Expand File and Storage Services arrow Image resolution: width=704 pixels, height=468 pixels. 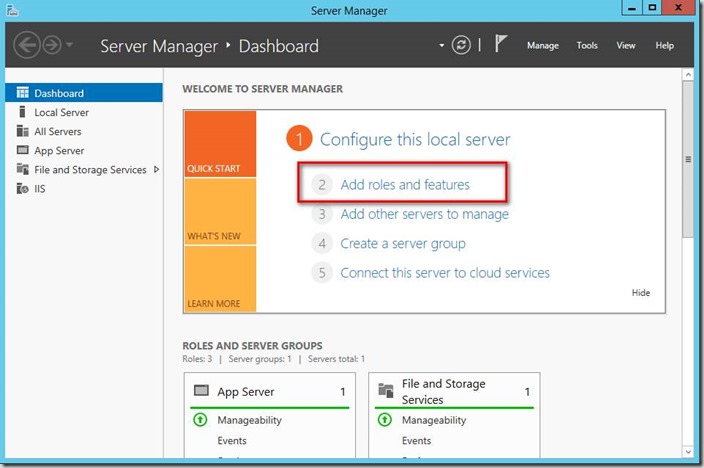[156, 169]
